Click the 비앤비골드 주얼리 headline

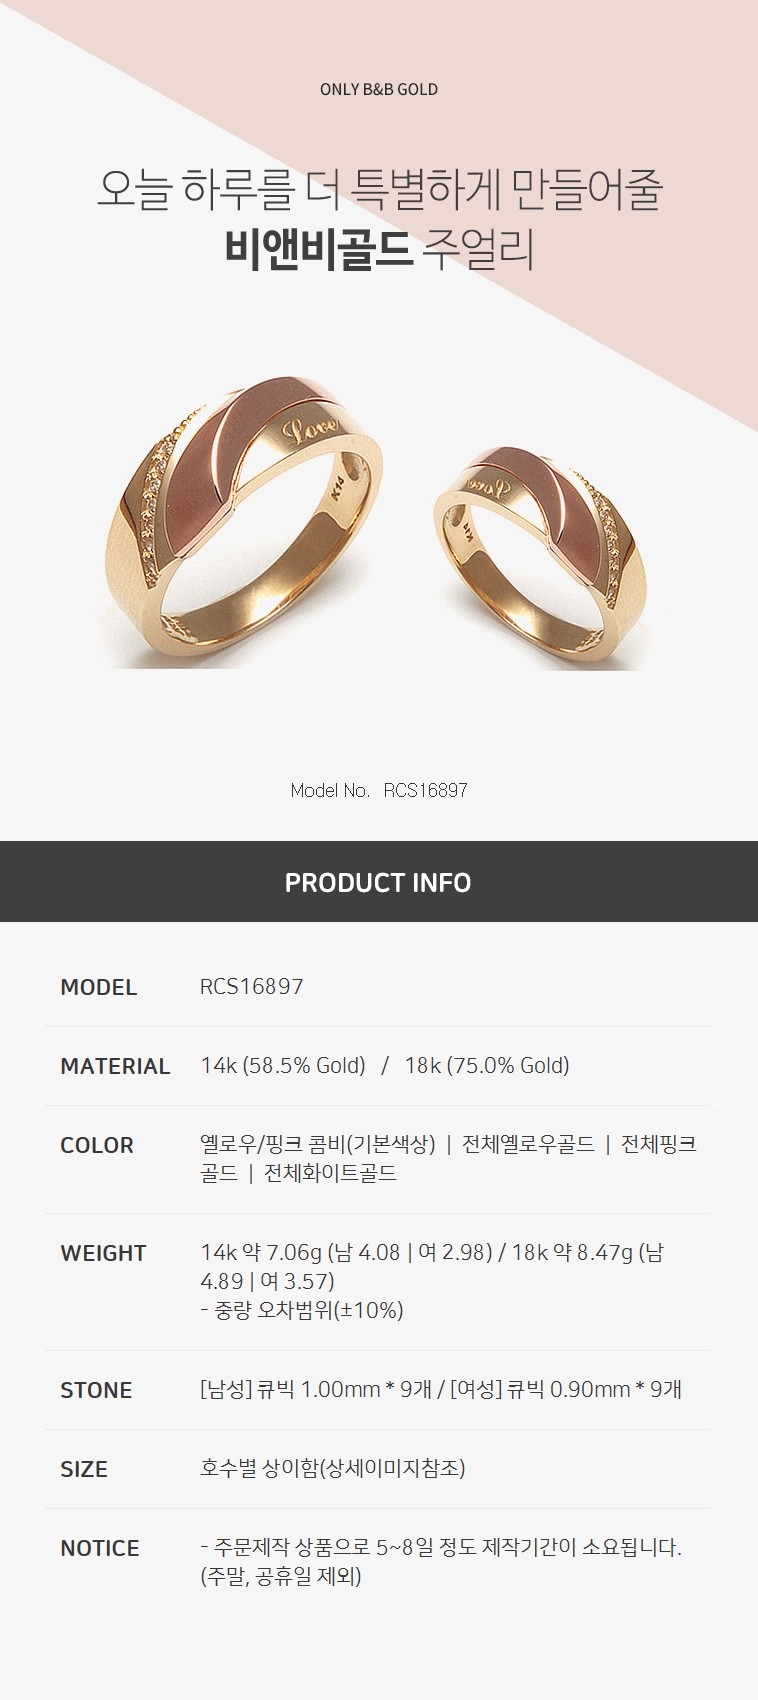pos(379,251)
